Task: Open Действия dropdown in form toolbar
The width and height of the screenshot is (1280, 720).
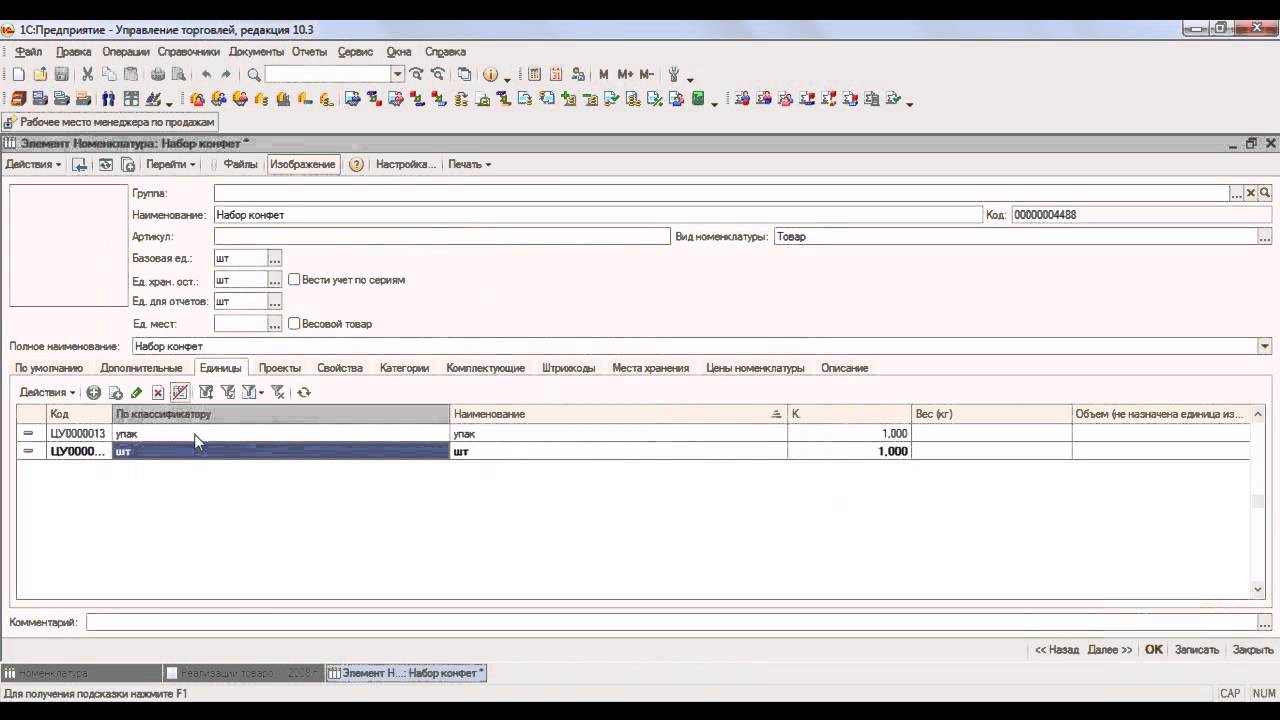Action: (33, 164)
